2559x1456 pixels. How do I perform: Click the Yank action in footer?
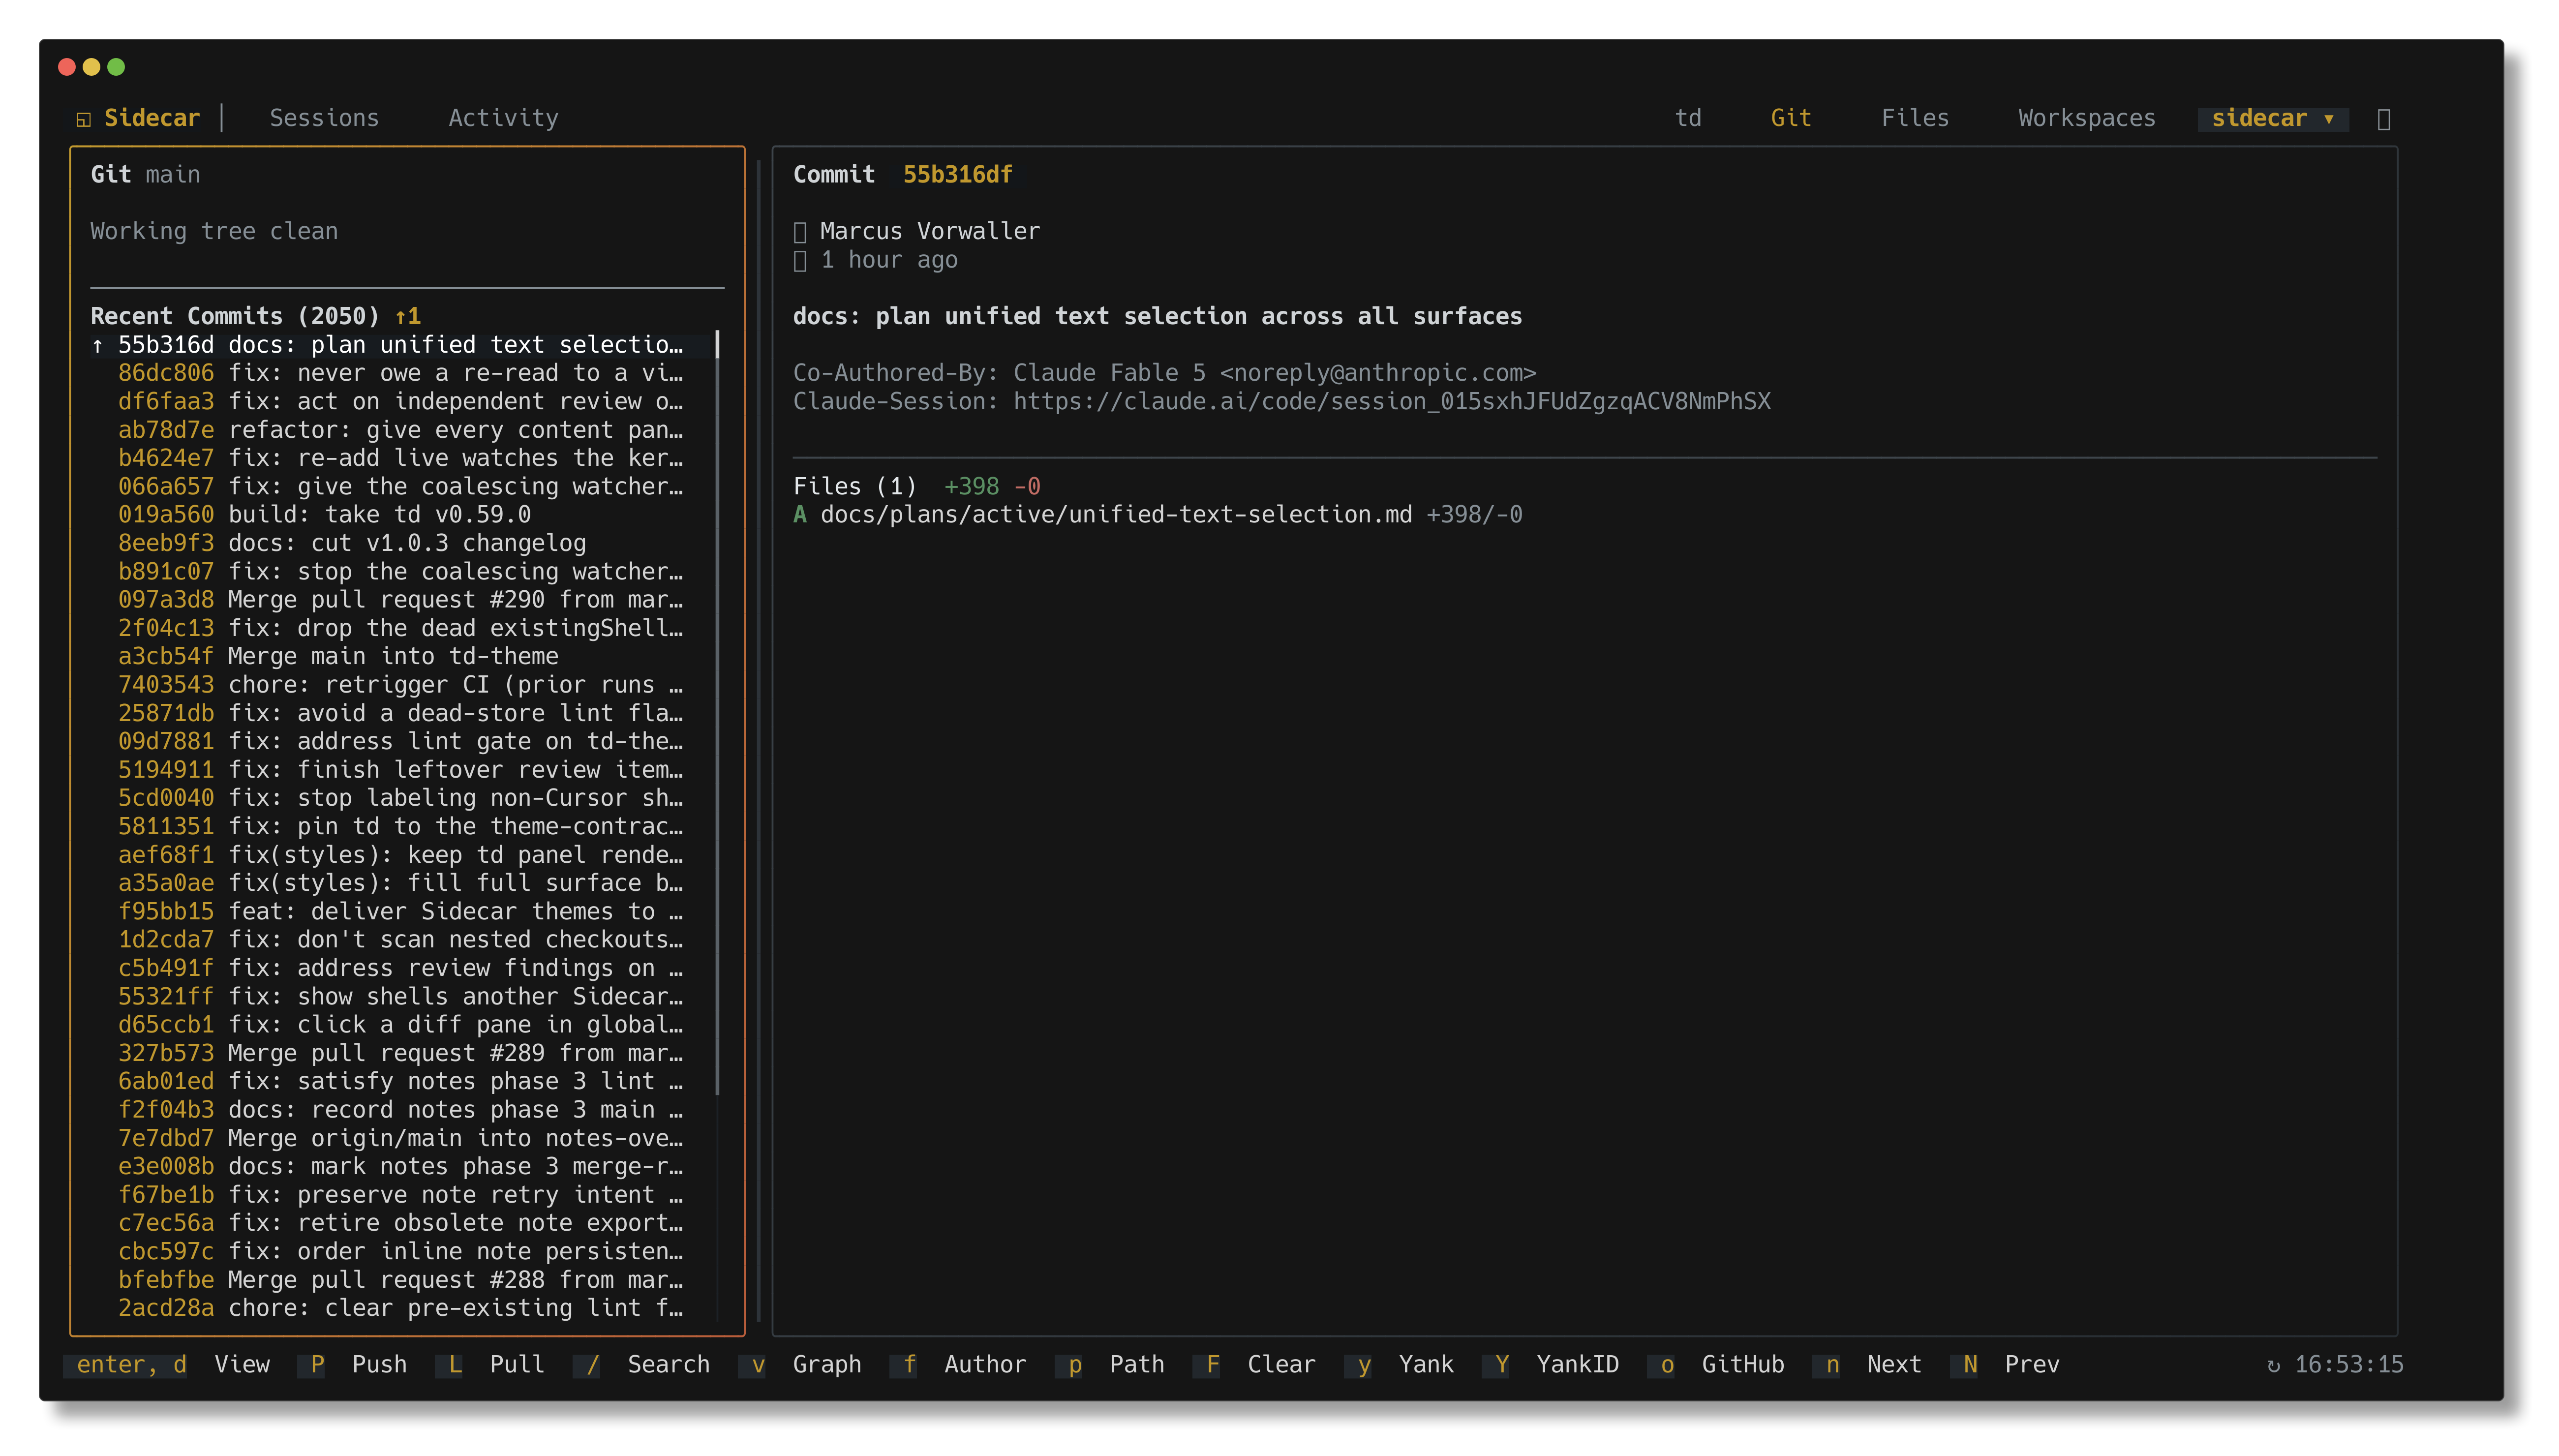[x=1426, y=1364]
